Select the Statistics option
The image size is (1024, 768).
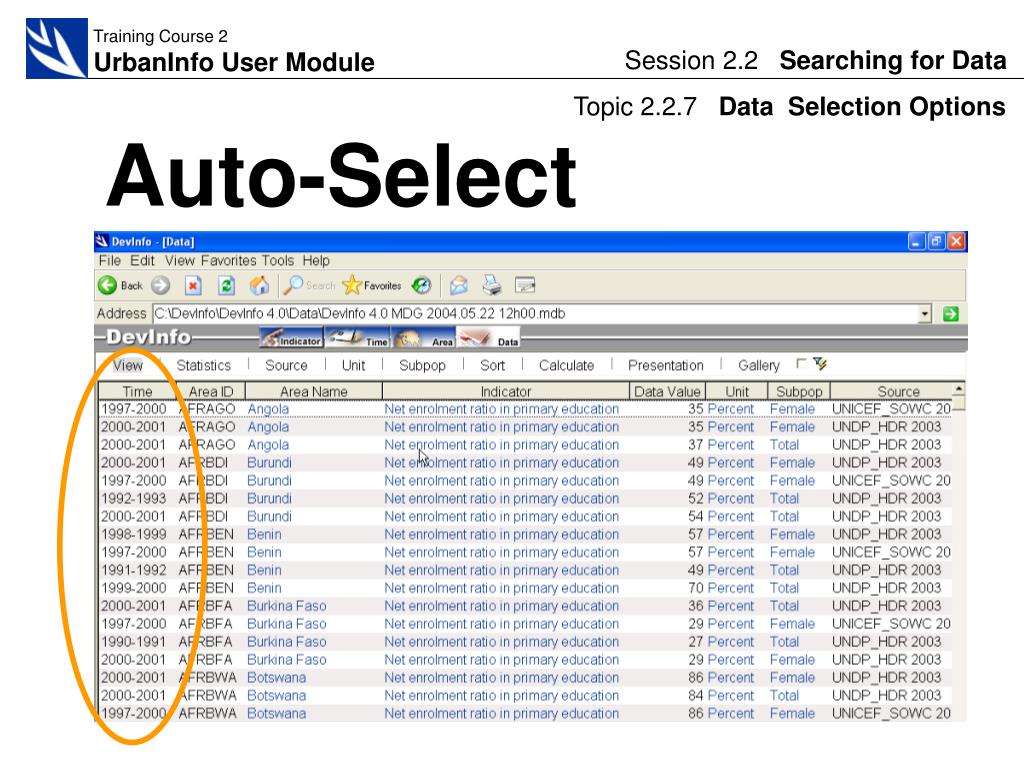tap(203, 365)
